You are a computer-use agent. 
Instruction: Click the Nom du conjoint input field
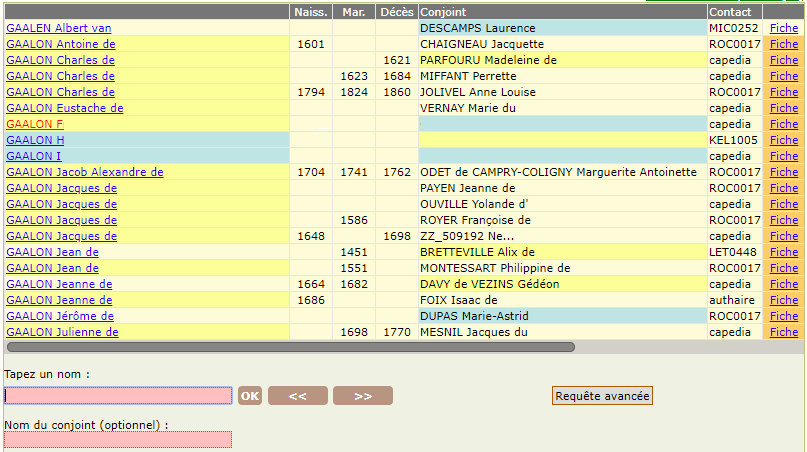coord(118,439)
